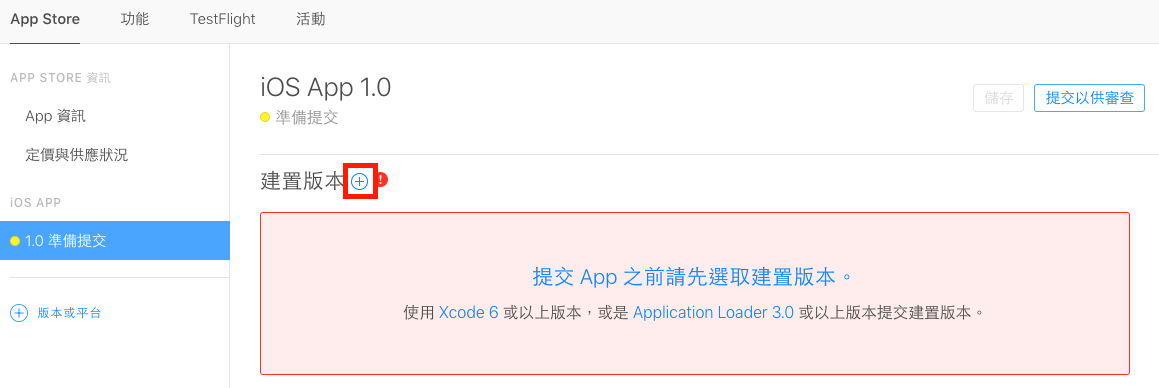Click the 儲存 button

999,98
